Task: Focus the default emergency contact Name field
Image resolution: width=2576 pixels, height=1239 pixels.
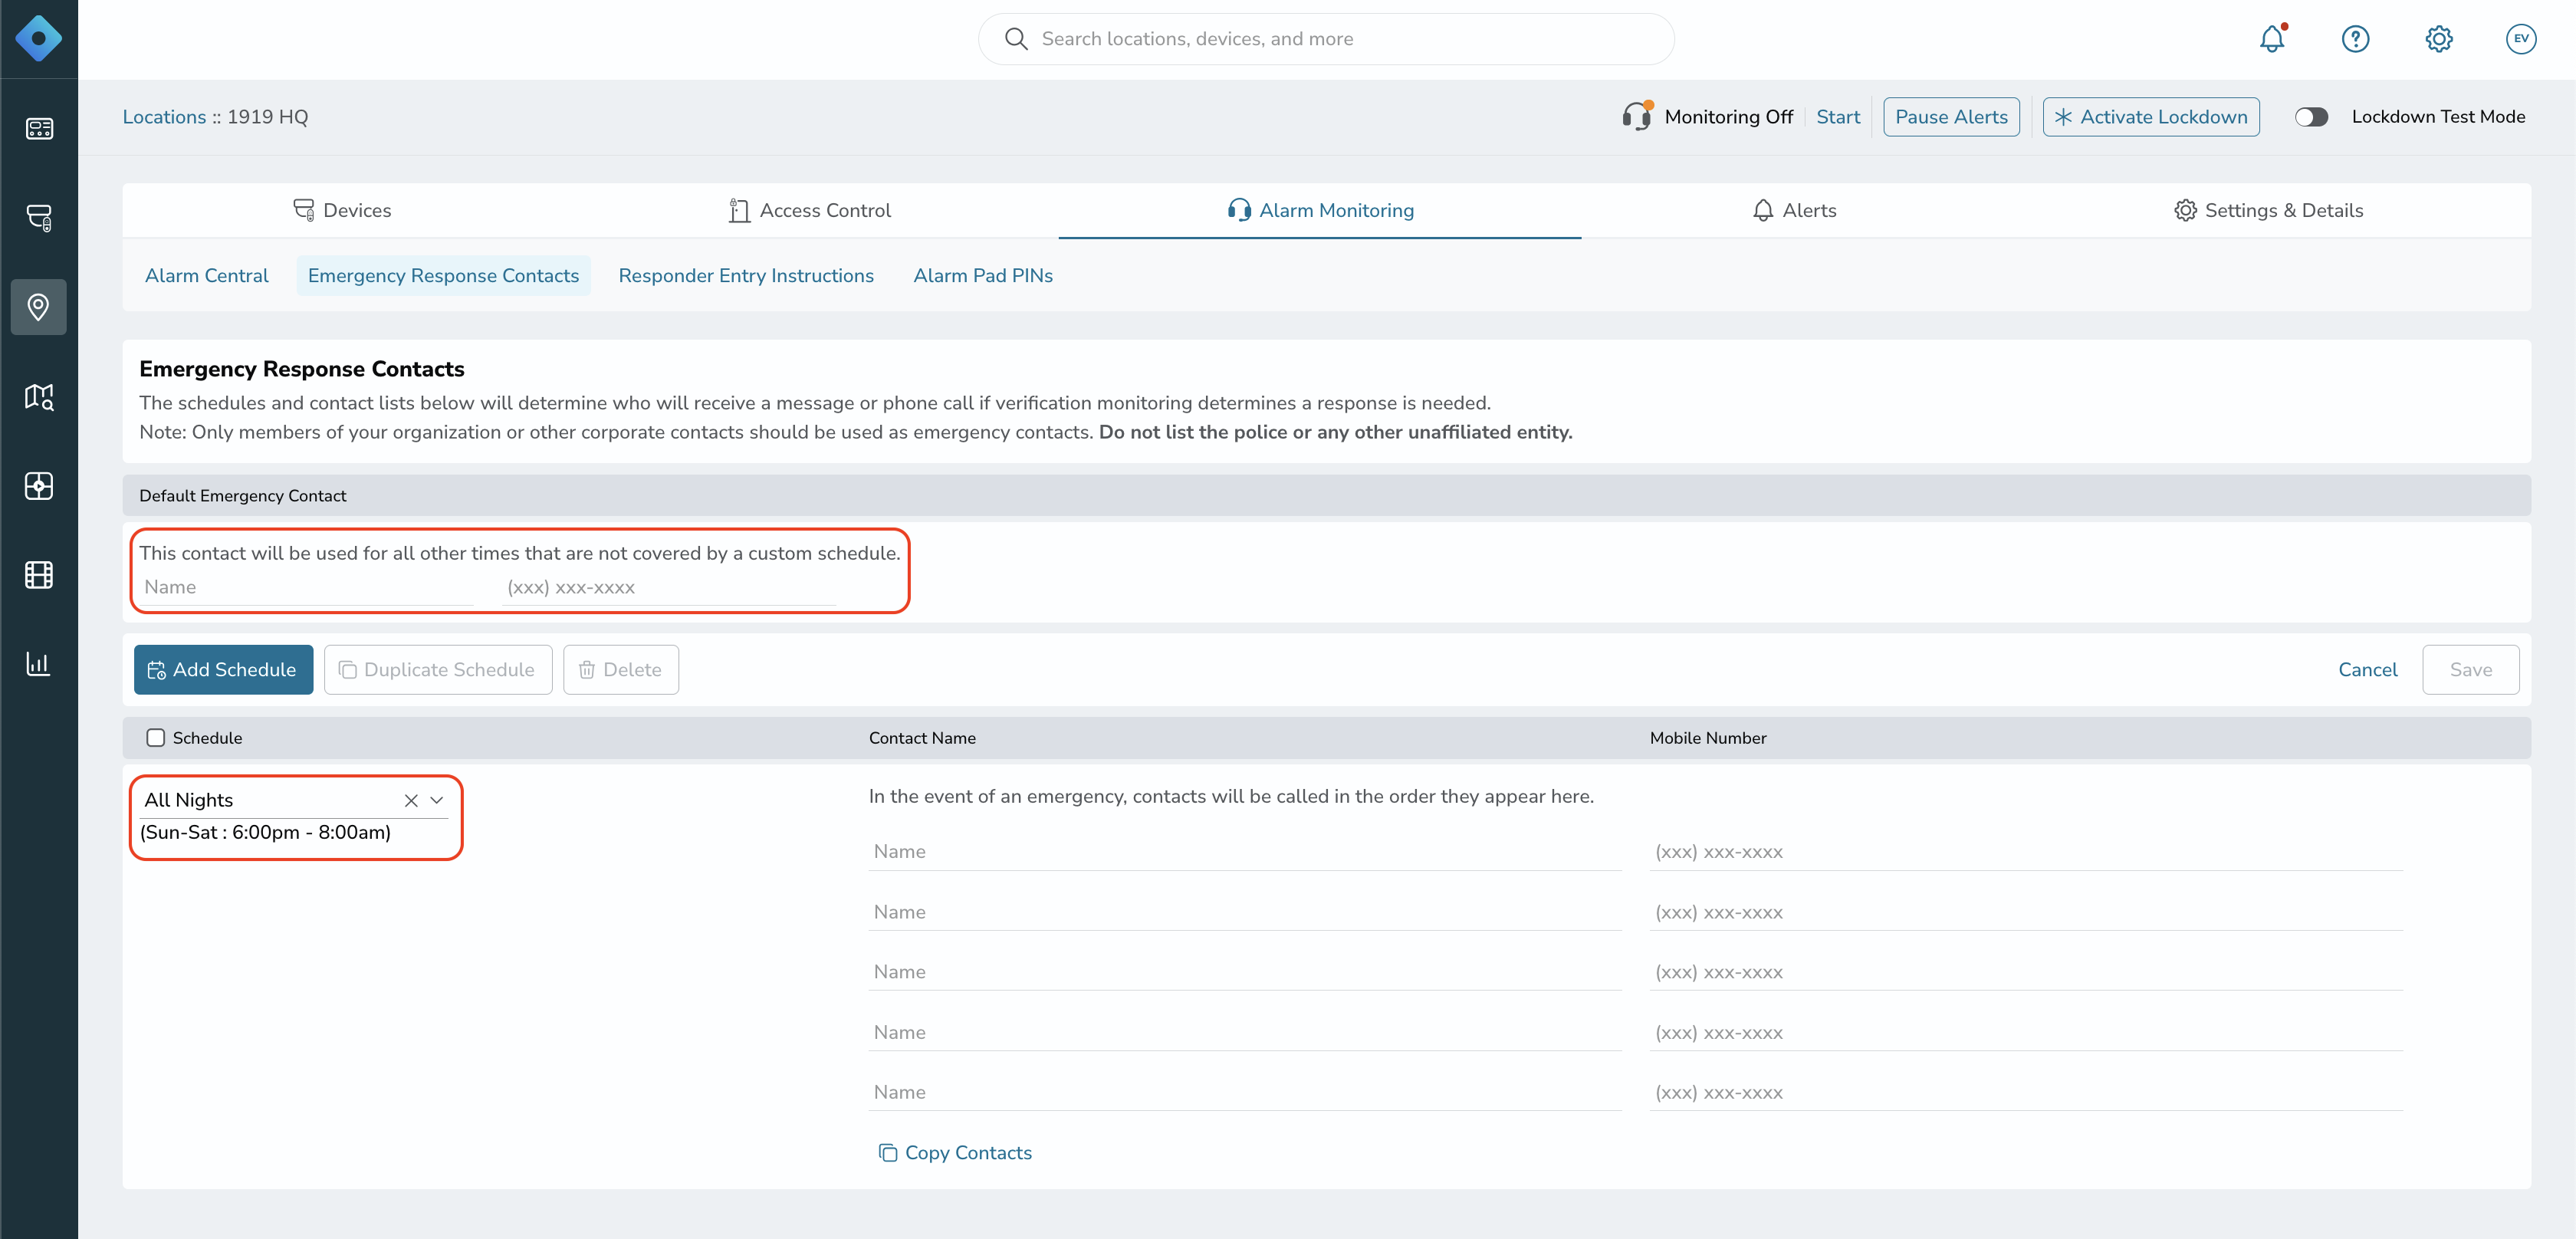Action: [x=307, y=587]
